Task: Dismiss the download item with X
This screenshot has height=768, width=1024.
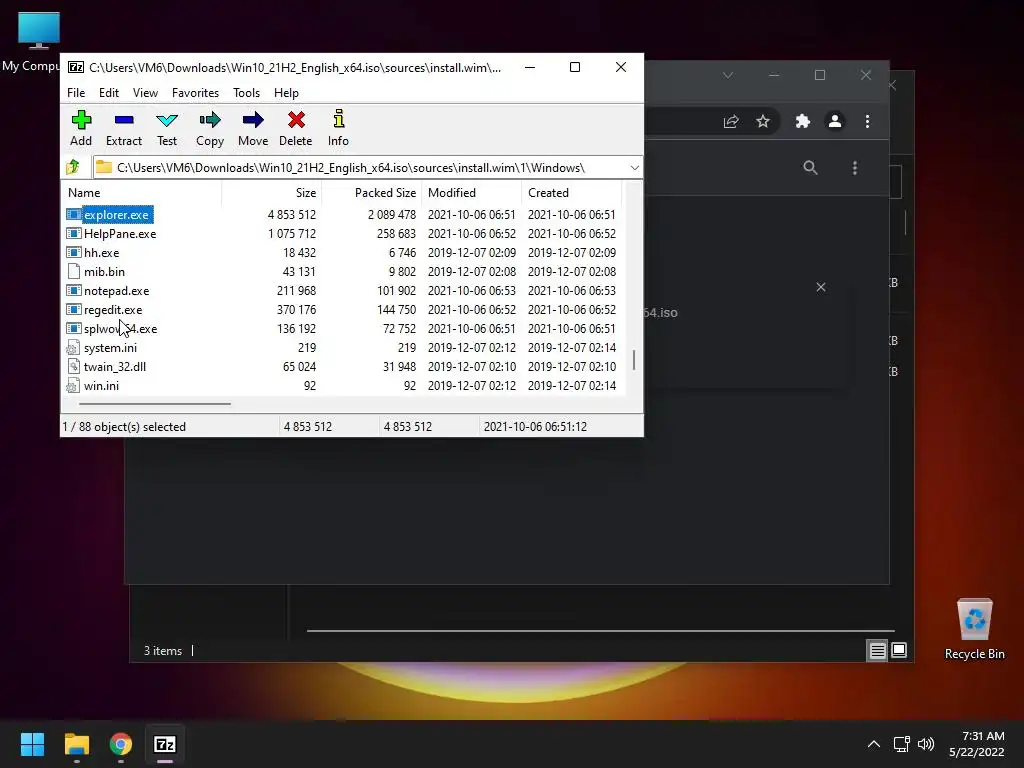Action: (821, 287)
